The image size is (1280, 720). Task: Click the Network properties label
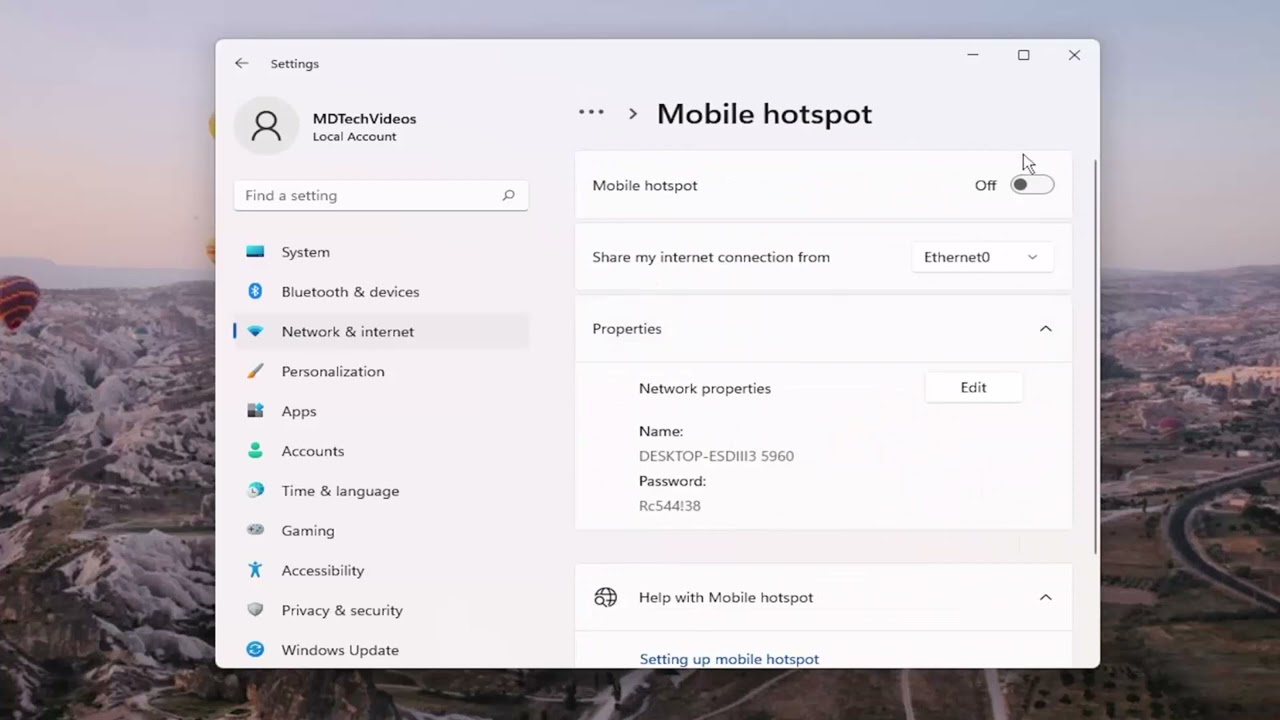[705, 388]
